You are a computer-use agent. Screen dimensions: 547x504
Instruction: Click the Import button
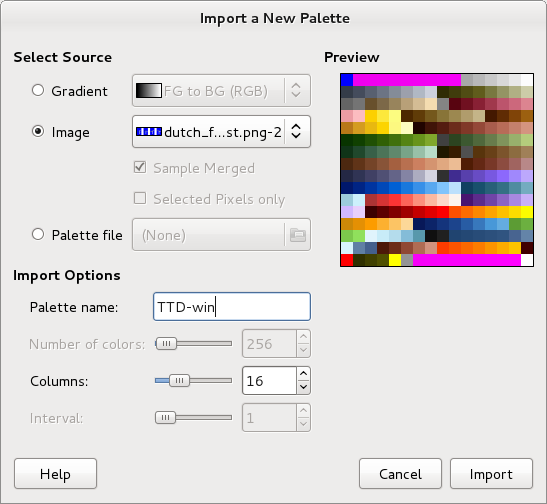[x=491, y=474]
